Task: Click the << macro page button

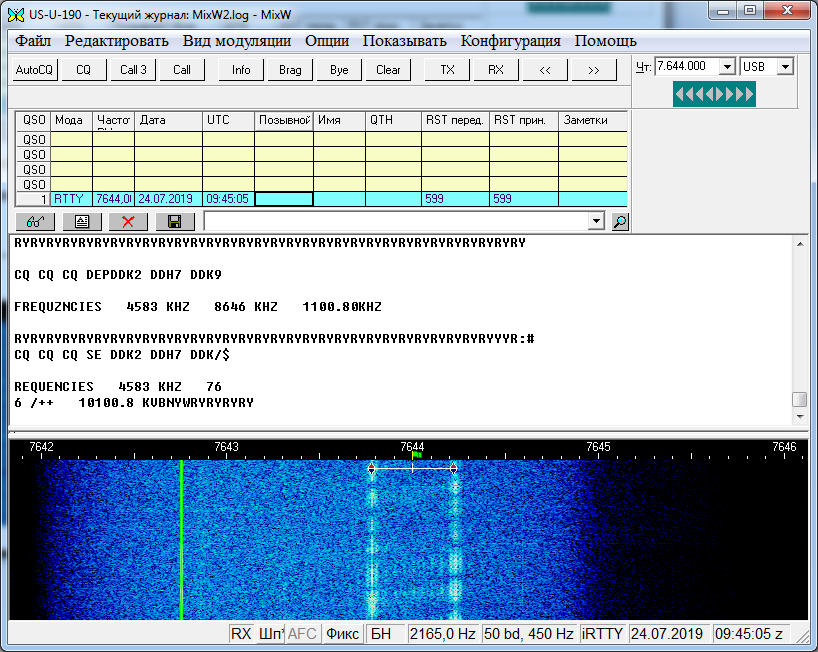Action: point(545,70)
